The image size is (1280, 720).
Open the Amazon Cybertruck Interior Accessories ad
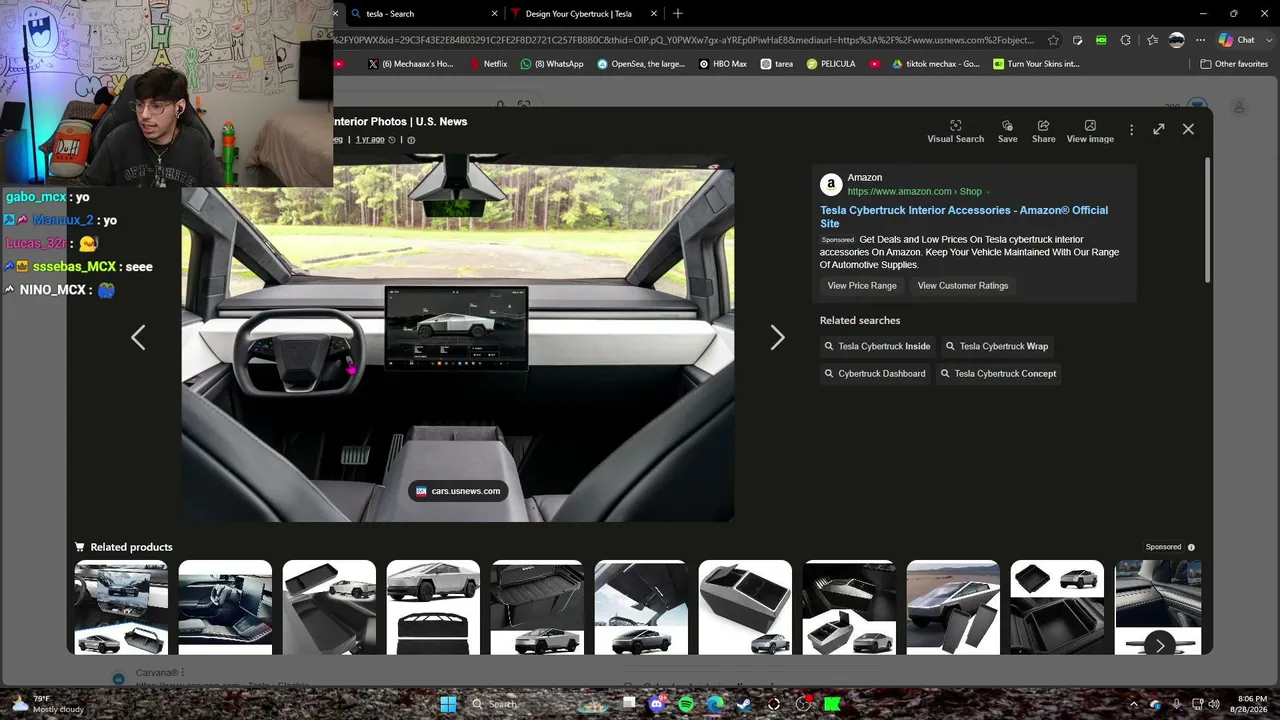(x=964, y=217)
